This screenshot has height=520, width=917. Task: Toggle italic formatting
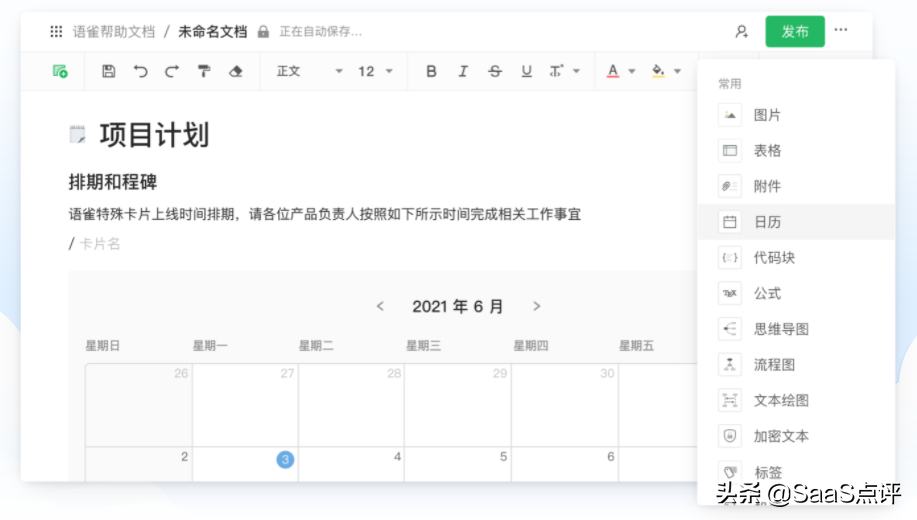(x=463, y=71)
